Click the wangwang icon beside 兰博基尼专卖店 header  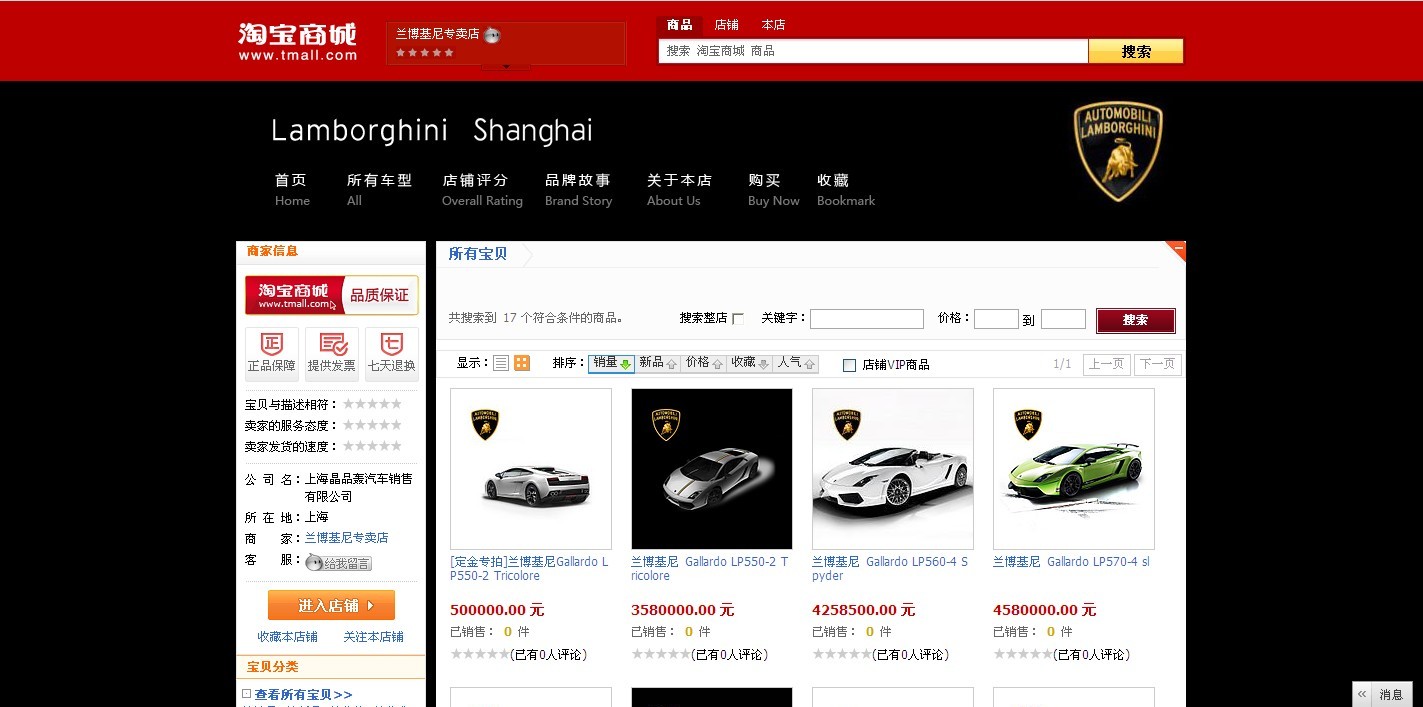(x=492, y=35)
